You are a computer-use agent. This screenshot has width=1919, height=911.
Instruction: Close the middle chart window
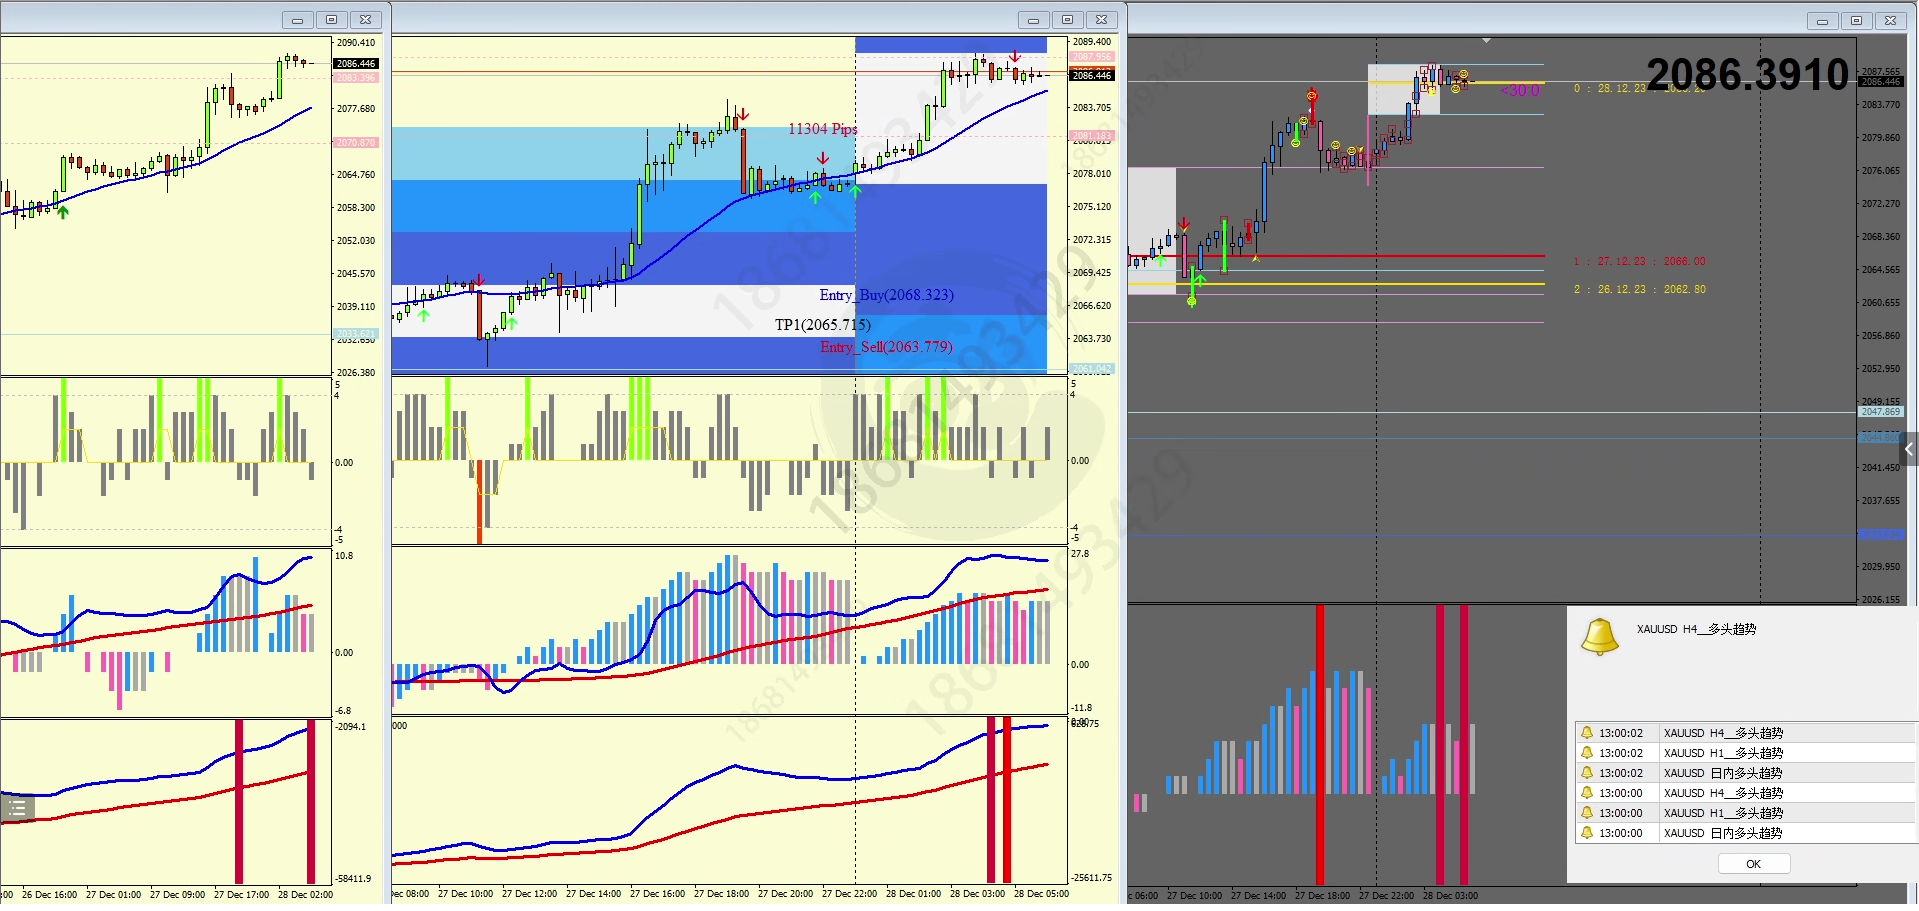pos(1101,20)
